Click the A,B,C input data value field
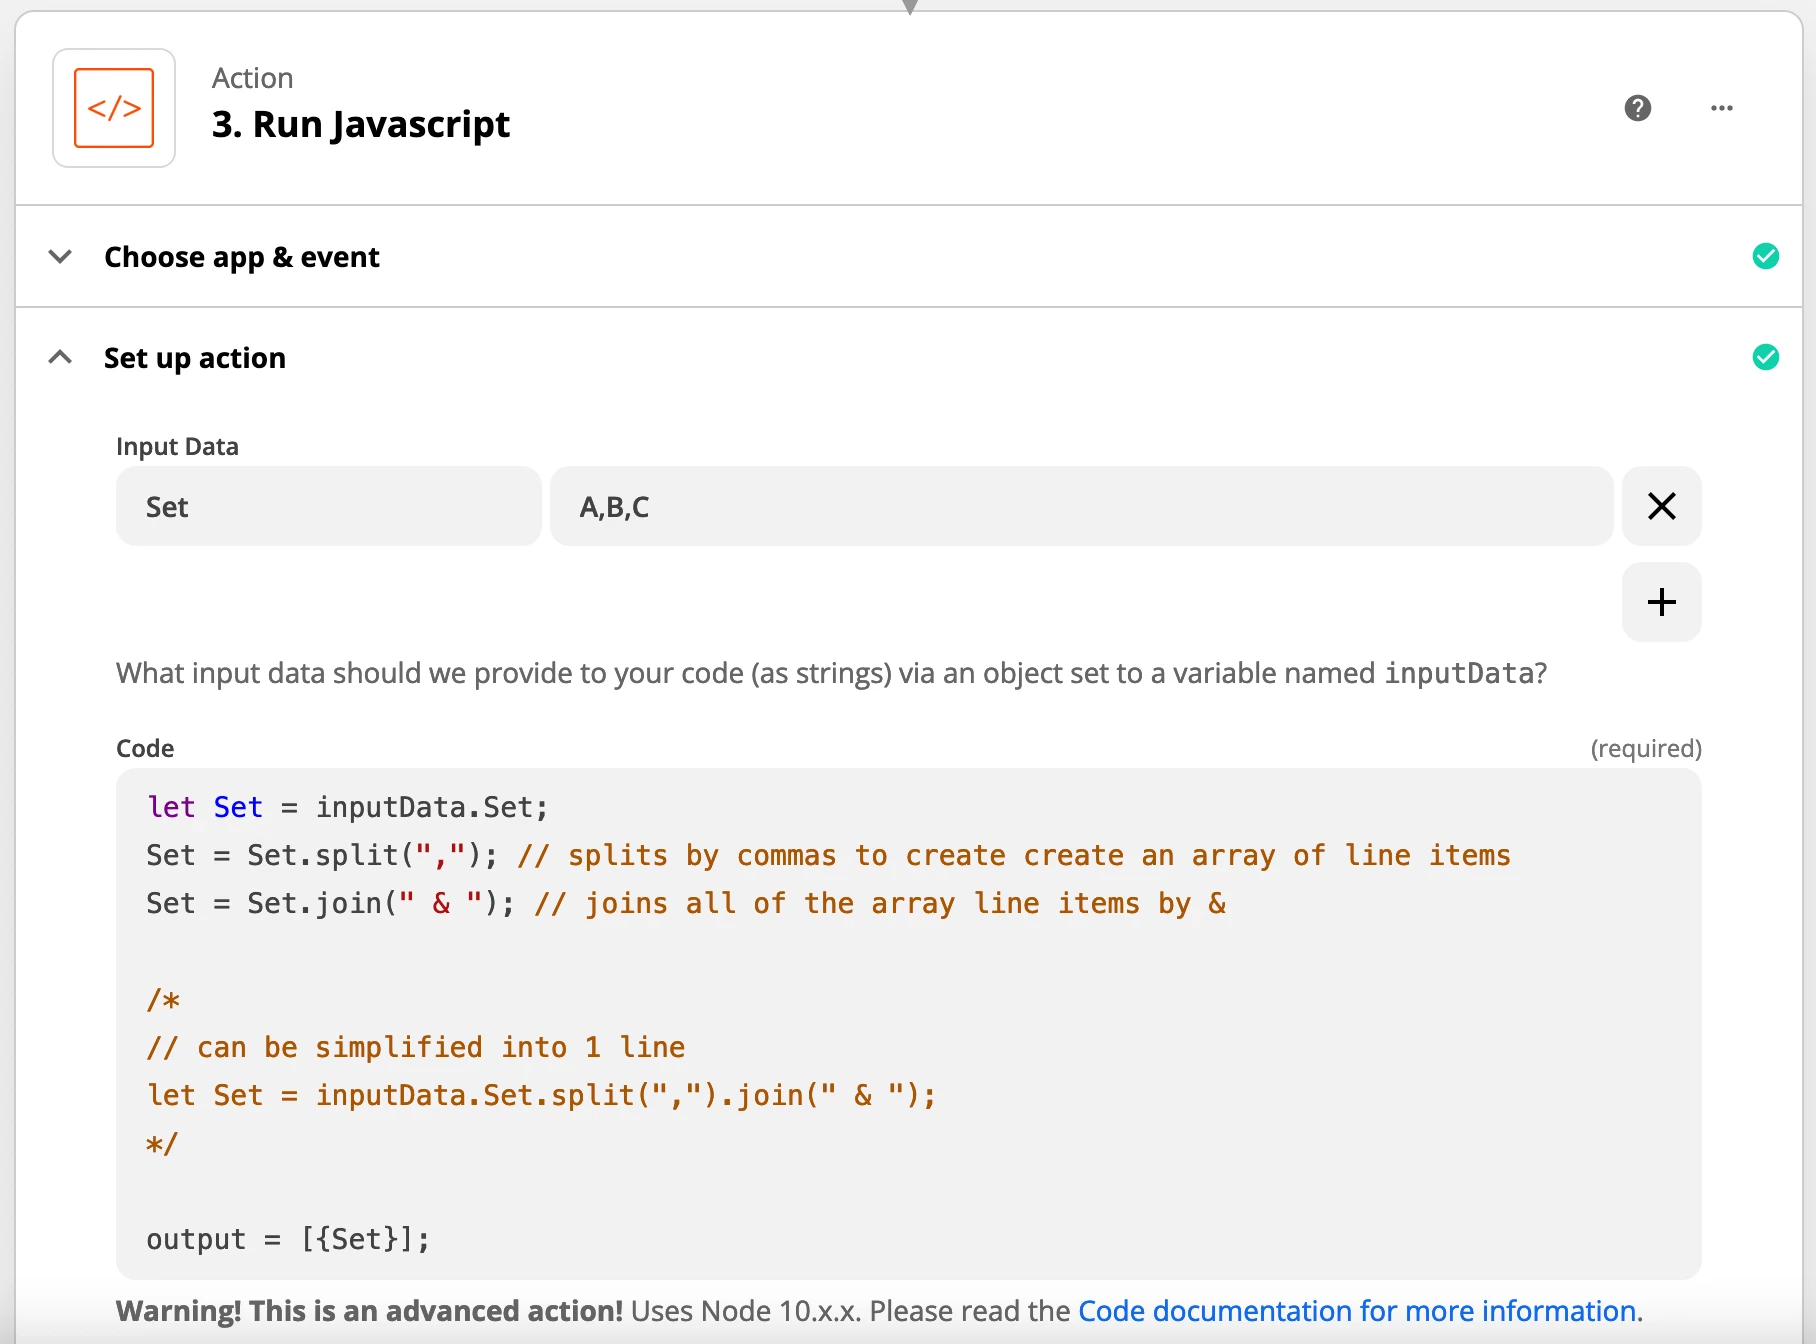1816x1344 pixels. pos(1081,506)
